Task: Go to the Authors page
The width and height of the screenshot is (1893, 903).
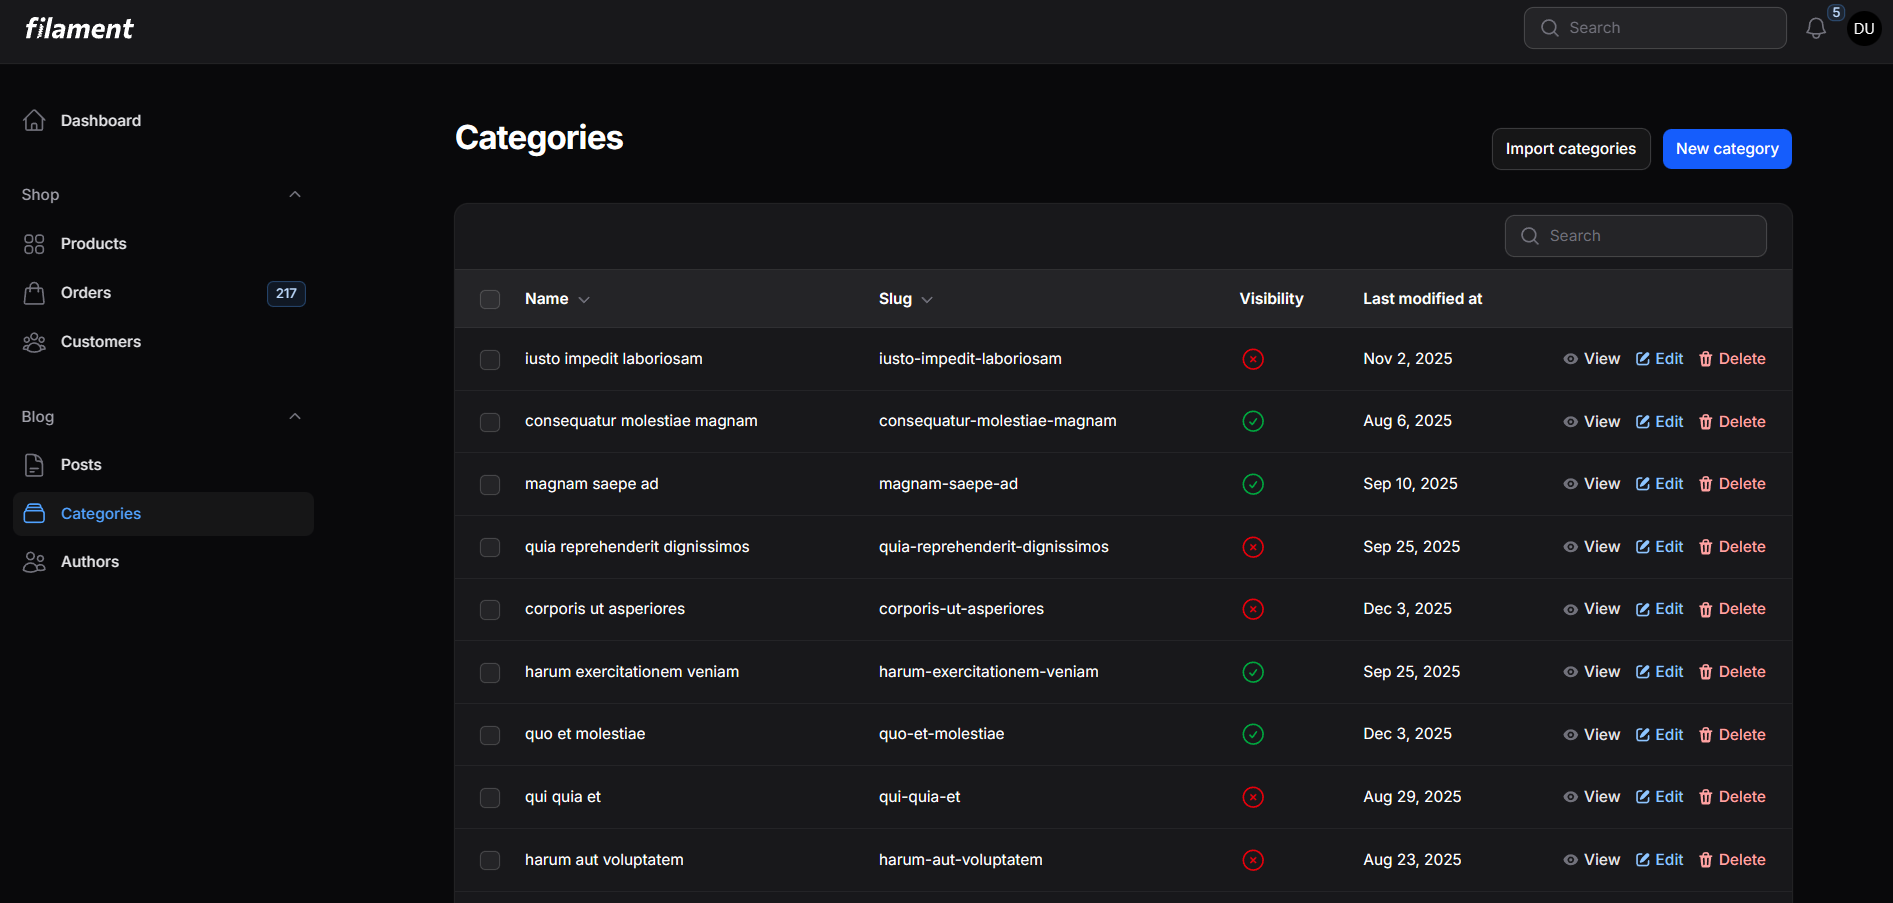Action: pos(90,562)
